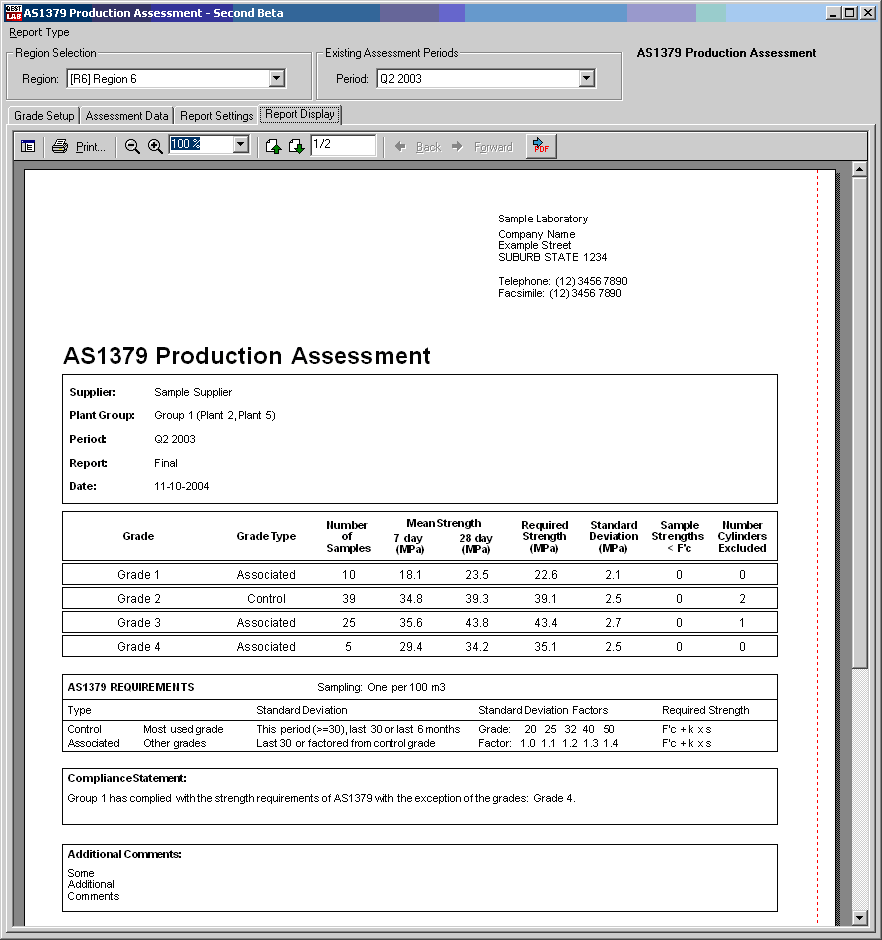Click the Forward navigation button
The width and height of the screenshot is (882, 940).
(x=483, y=147)
